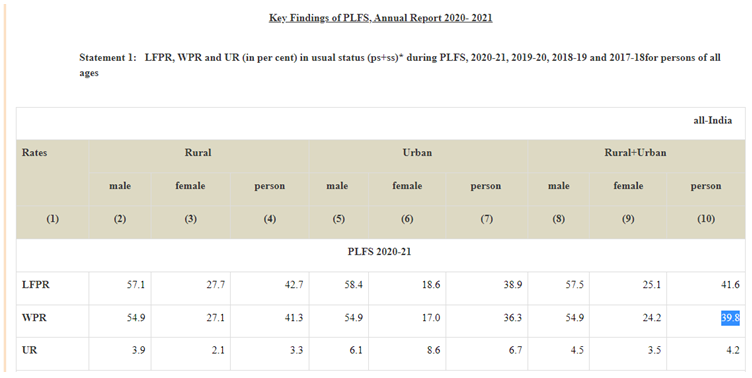Viewport: 752px width, 378px height.
Task: Click 'person' header under Rural+Urban
Action: [x=706, y=186]
